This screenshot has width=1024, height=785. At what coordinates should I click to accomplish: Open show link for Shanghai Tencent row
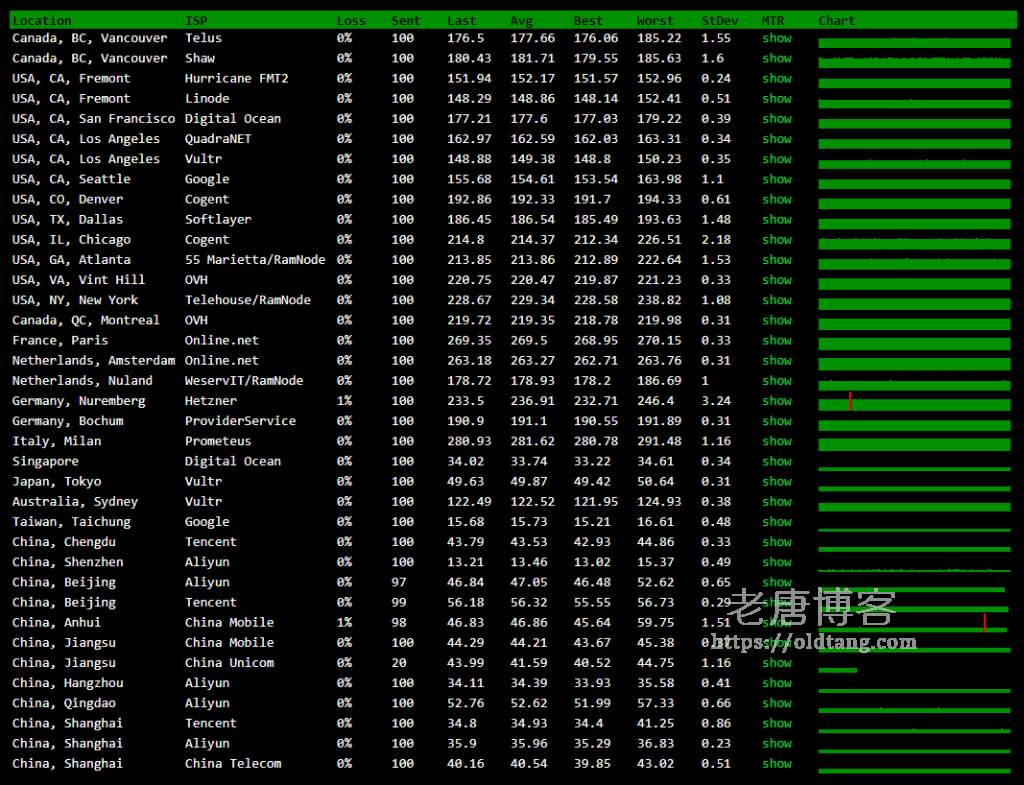(x=776, y=724)
